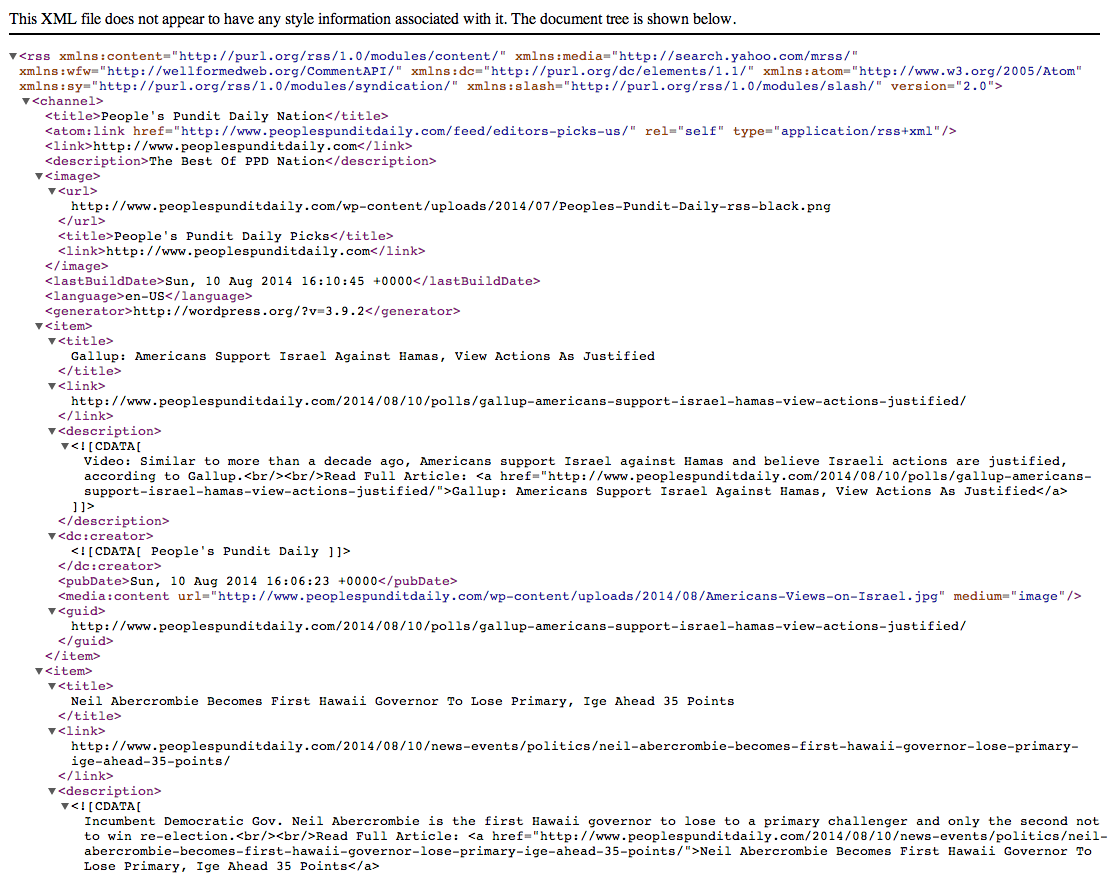Collapse description node of Abercrombie item
The image size is (1109, 873).
[52, 791]
